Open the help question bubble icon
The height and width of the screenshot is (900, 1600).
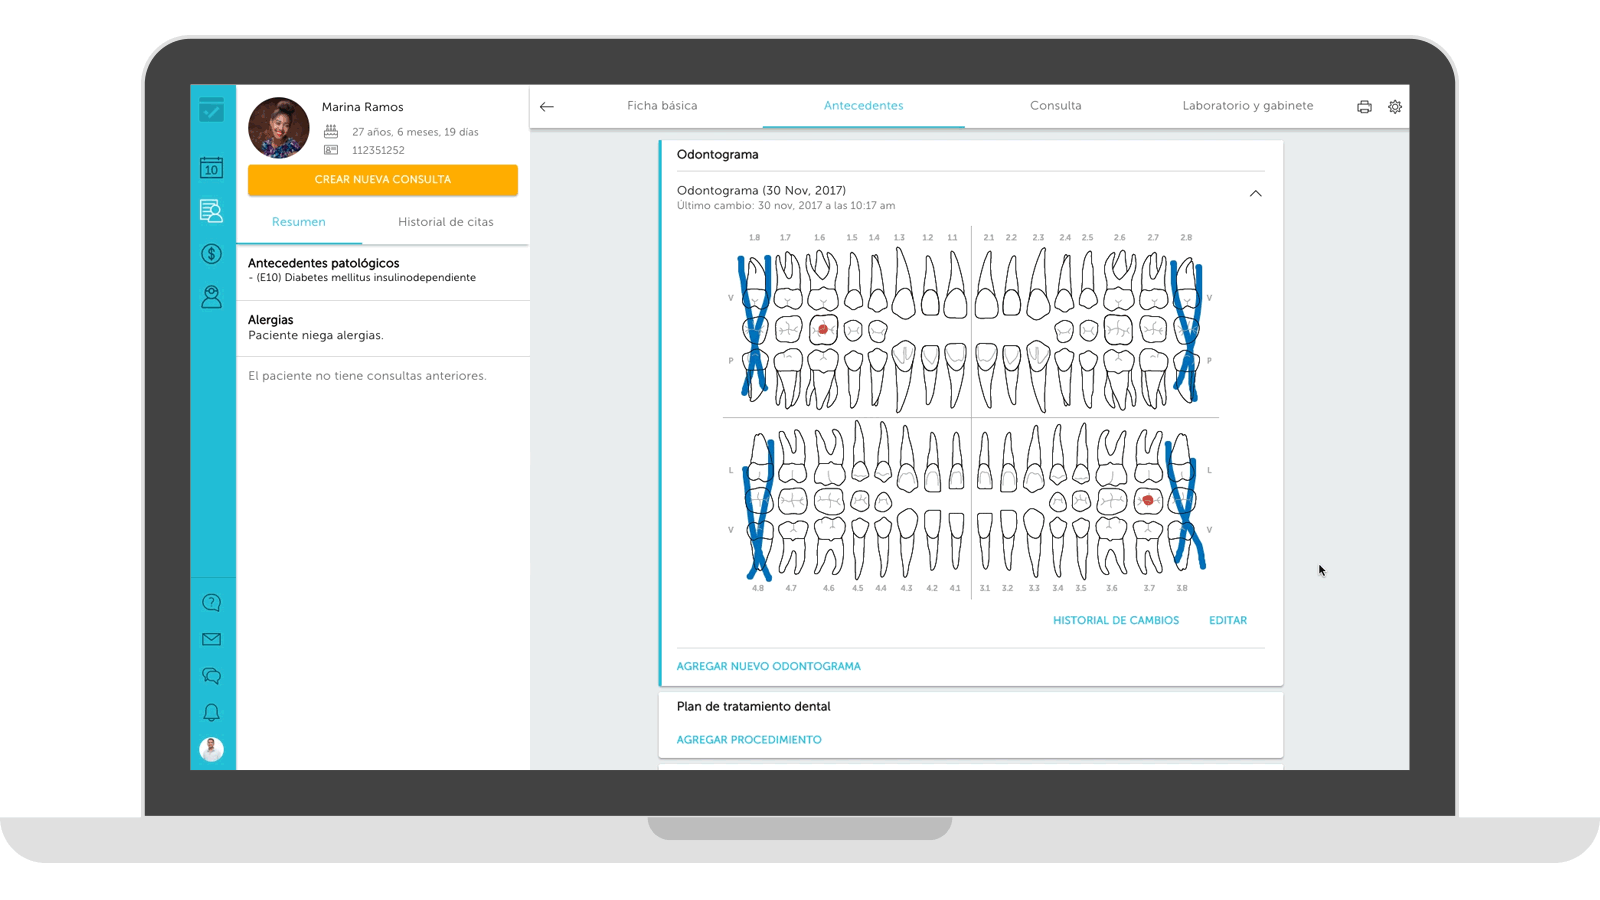(x=211, y=602)
